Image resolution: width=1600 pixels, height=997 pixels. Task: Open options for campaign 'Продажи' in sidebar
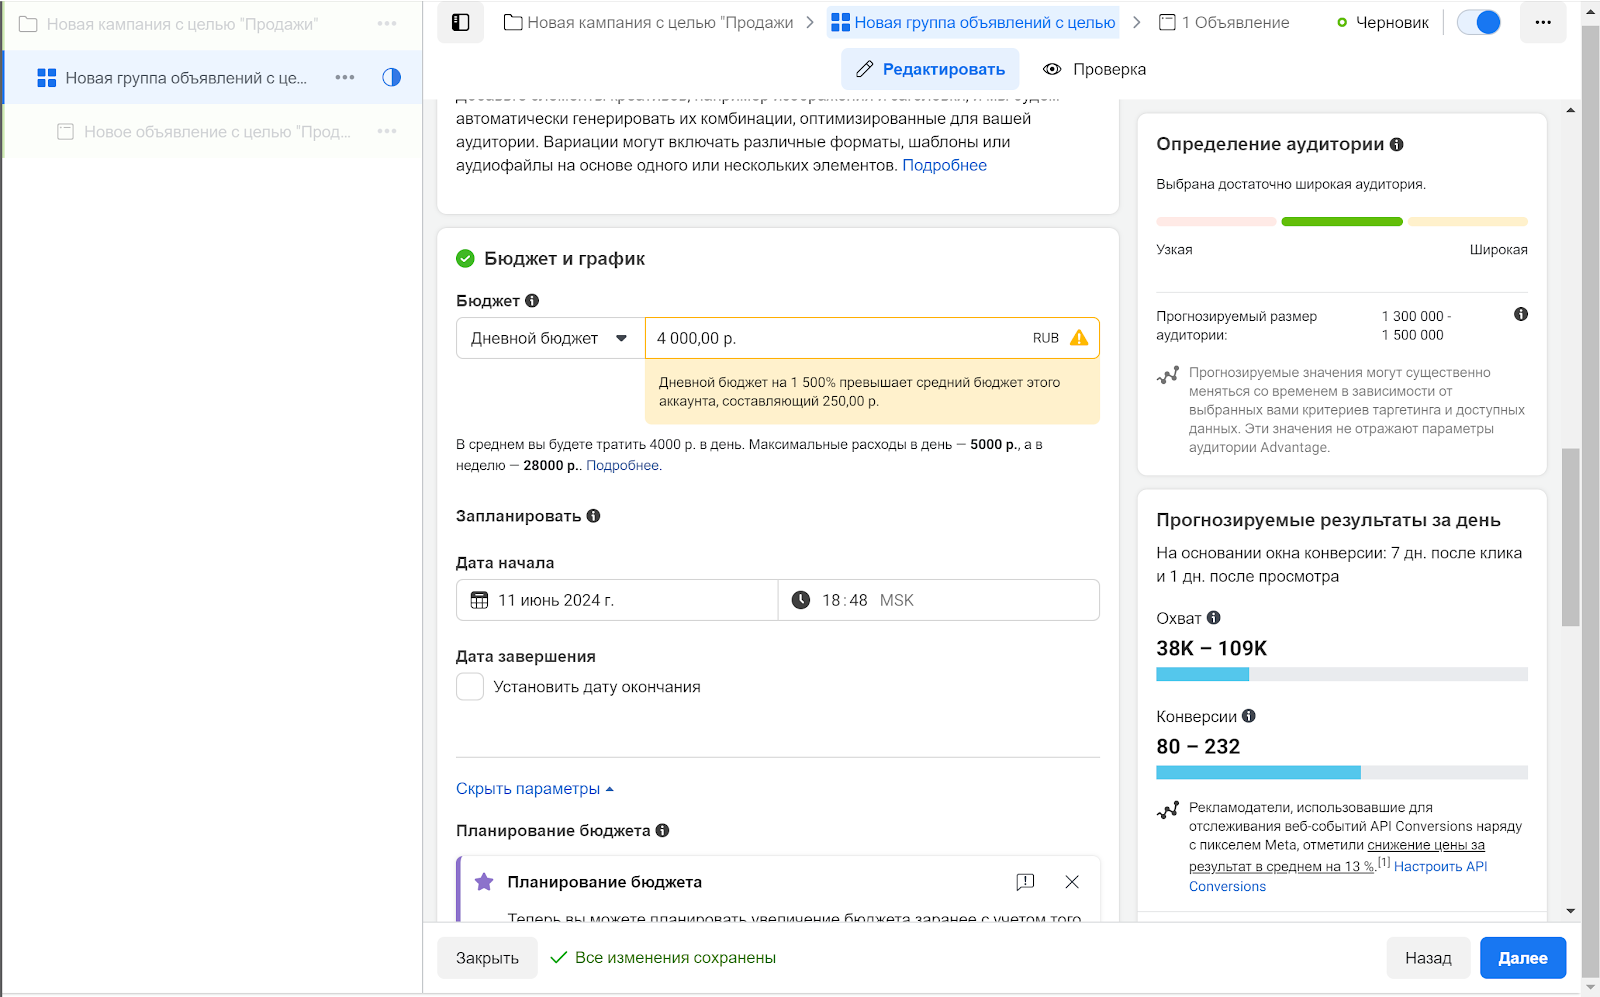pyautogui.click(x=387, y=23)
